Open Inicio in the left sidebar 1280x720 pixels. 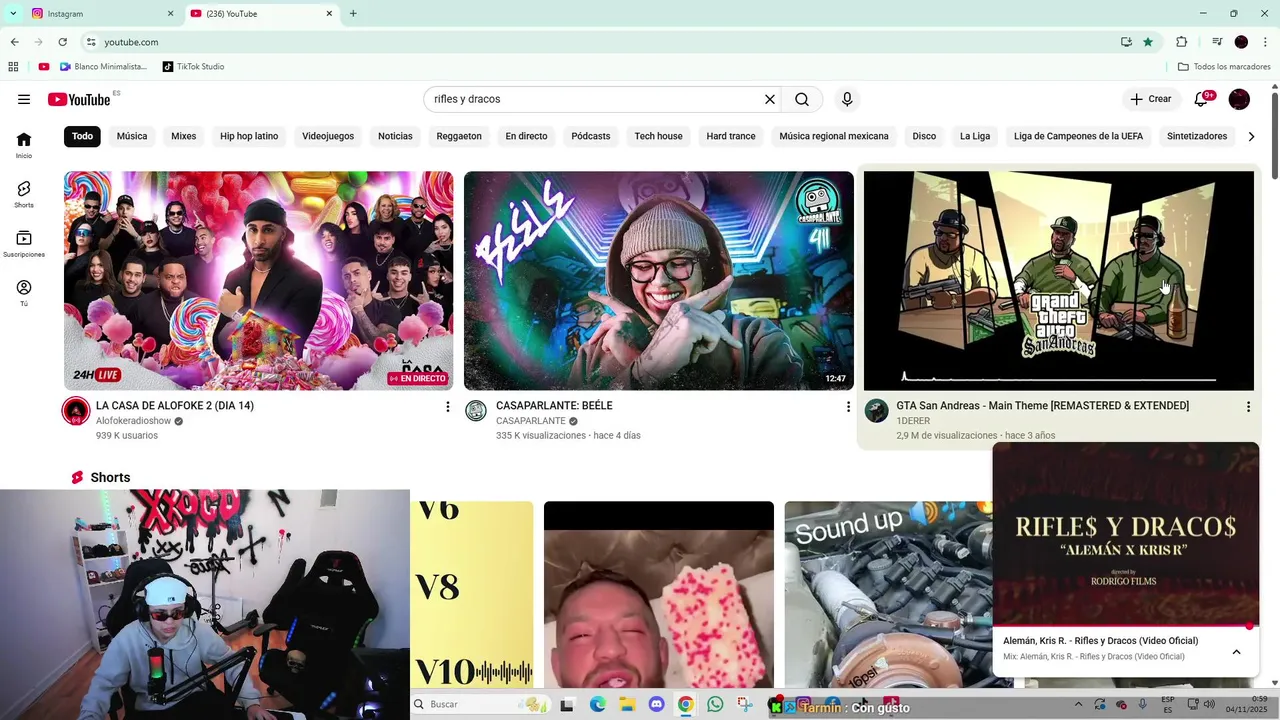tap(24, 145)
